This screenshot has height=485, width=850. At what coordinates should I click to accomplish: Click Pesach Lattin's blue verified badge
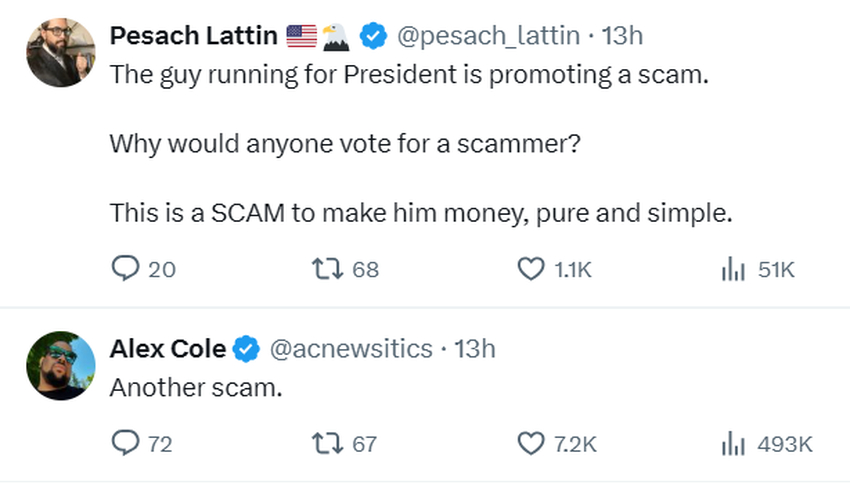point(373,36)
